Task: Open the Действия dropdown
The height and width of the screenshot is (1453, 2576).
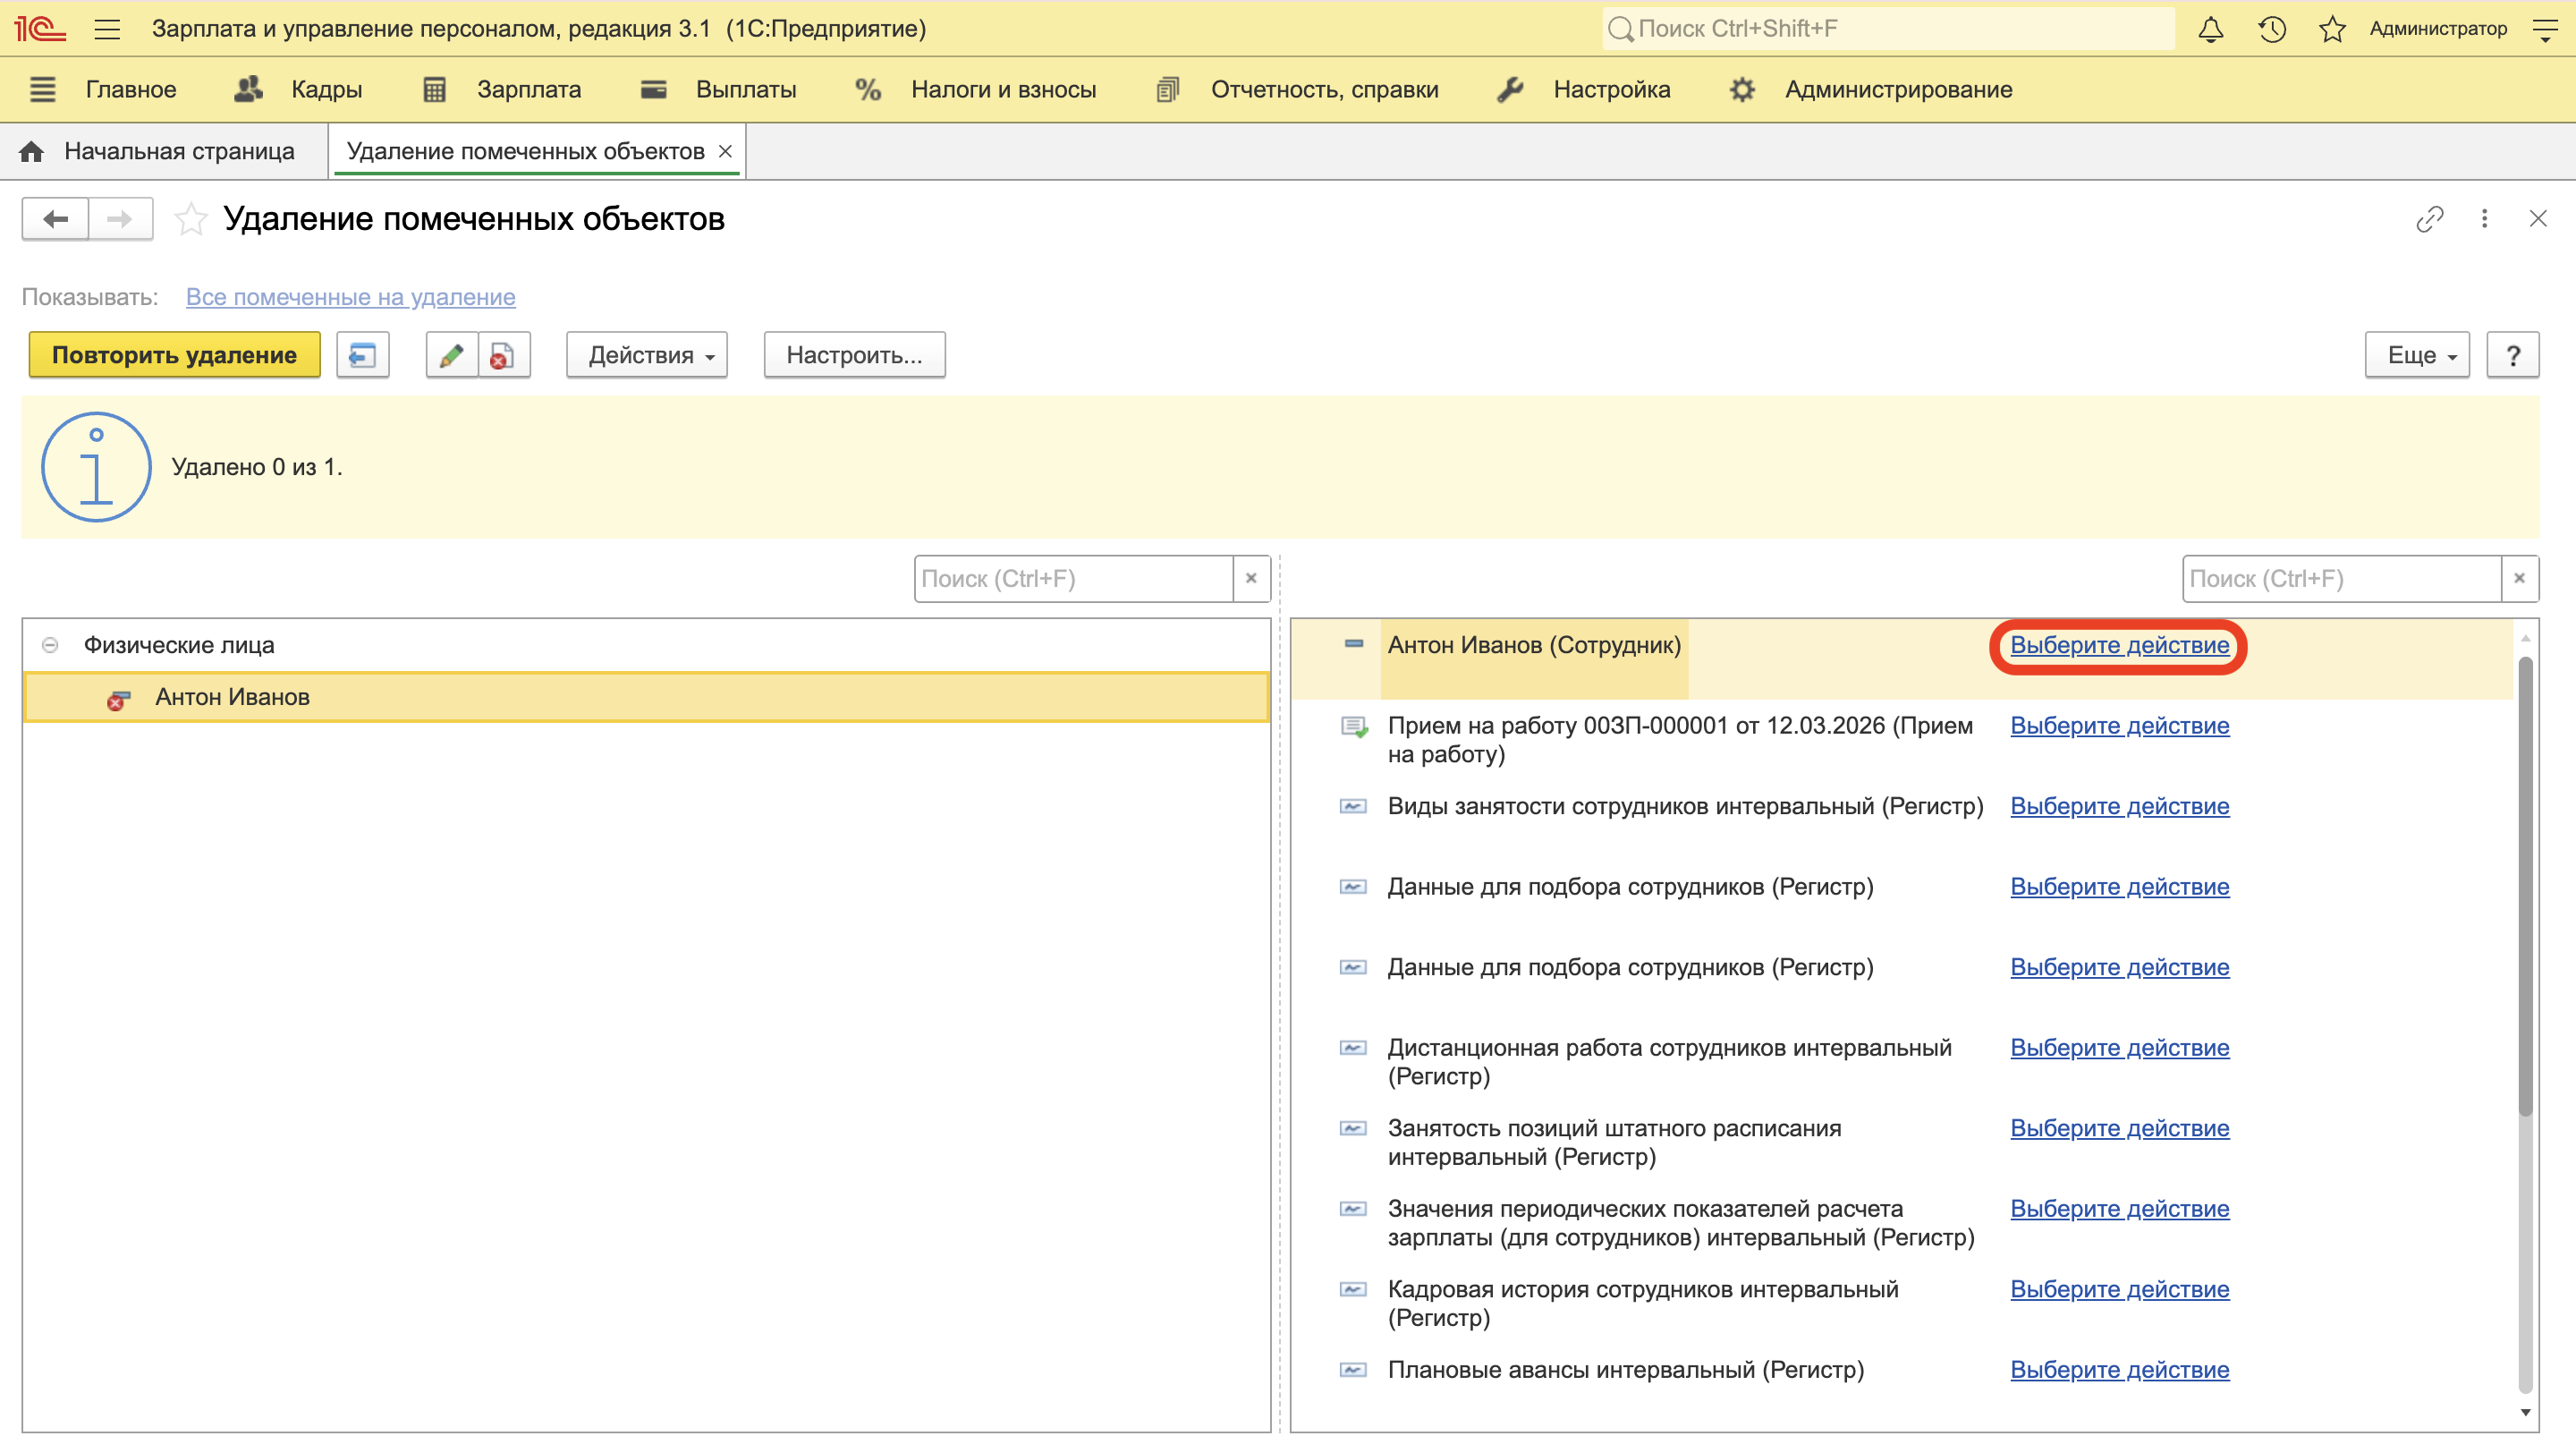Action: [646, 355]
